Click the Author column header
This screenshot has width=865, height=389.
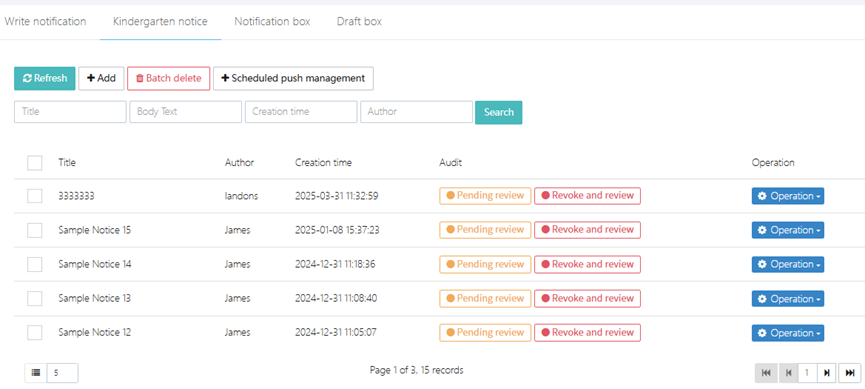click(x=239, y=163)
